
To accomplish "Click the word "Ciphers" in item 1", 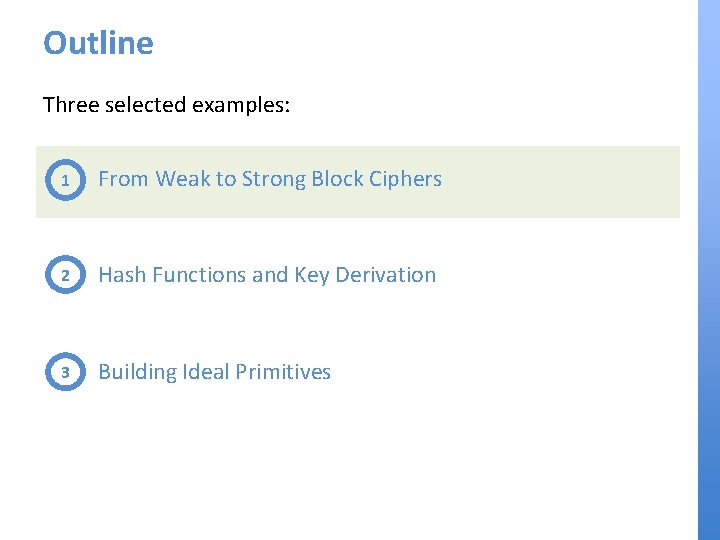I will point(405,179).
